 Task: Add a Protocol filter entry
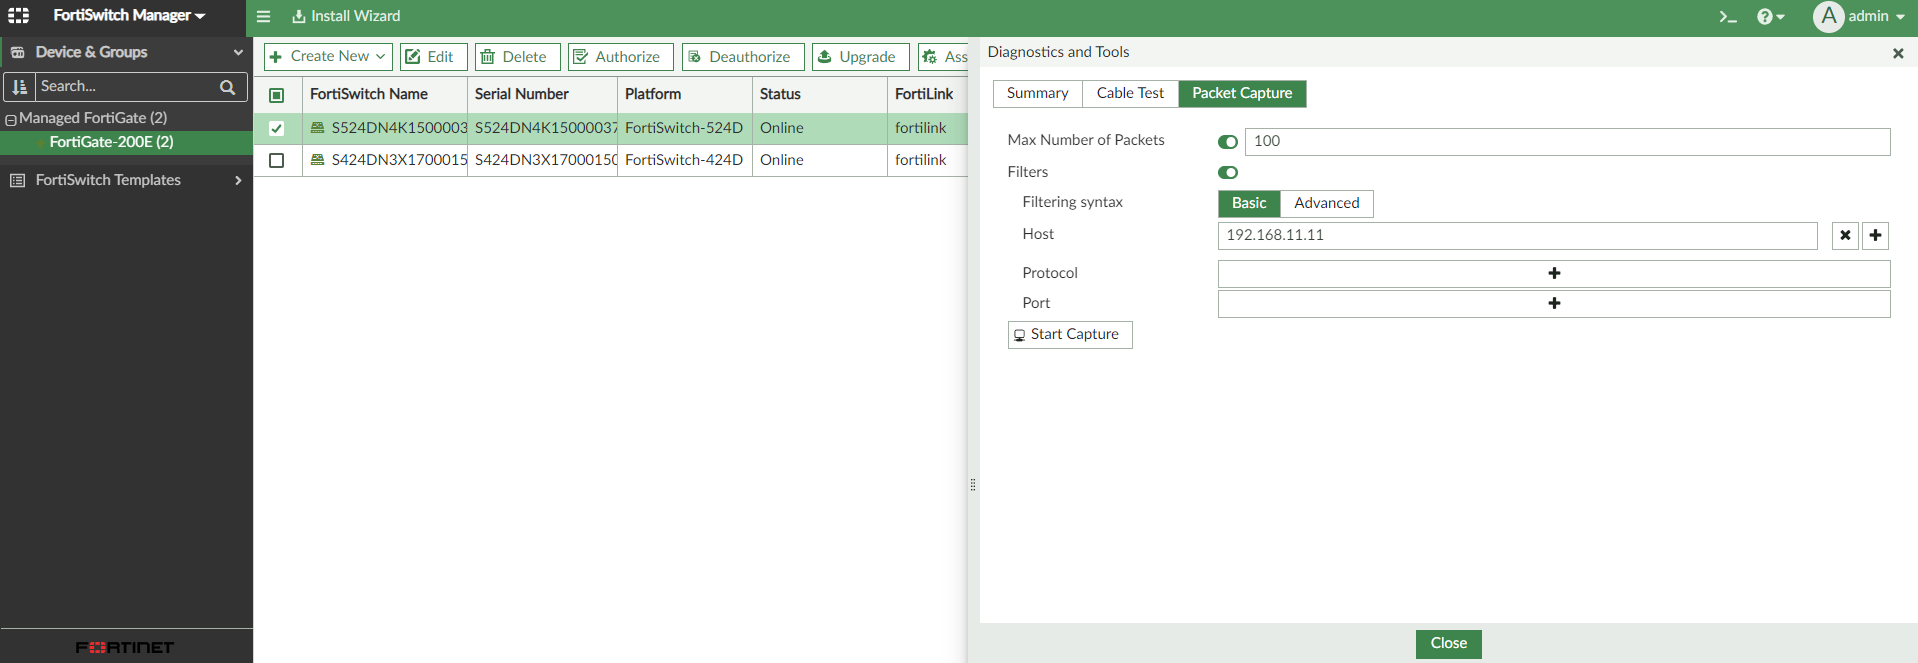pyautogui.click(x=1554, y=273)
